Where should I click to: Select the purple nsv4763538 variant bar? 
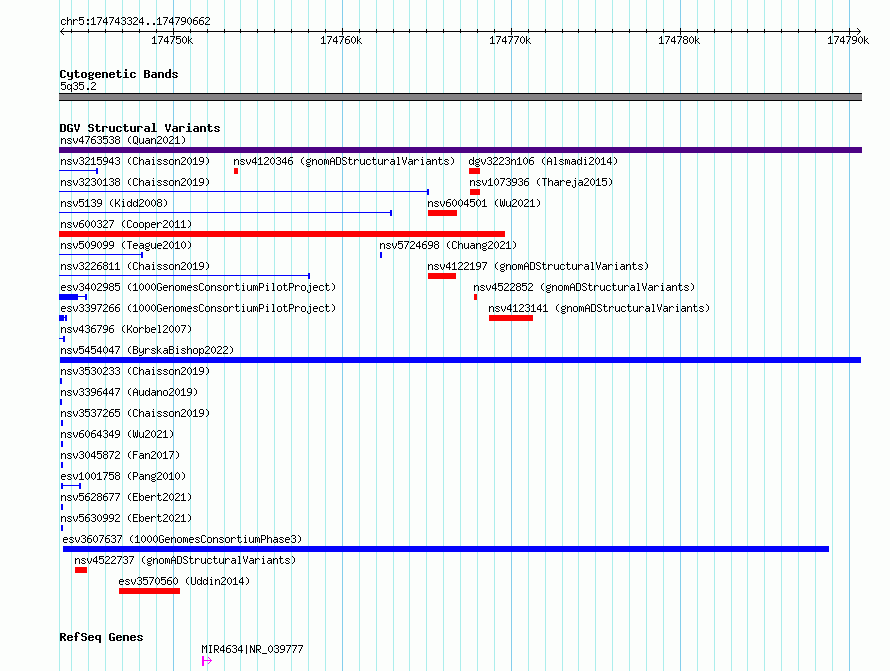click(x=460, y=150)
